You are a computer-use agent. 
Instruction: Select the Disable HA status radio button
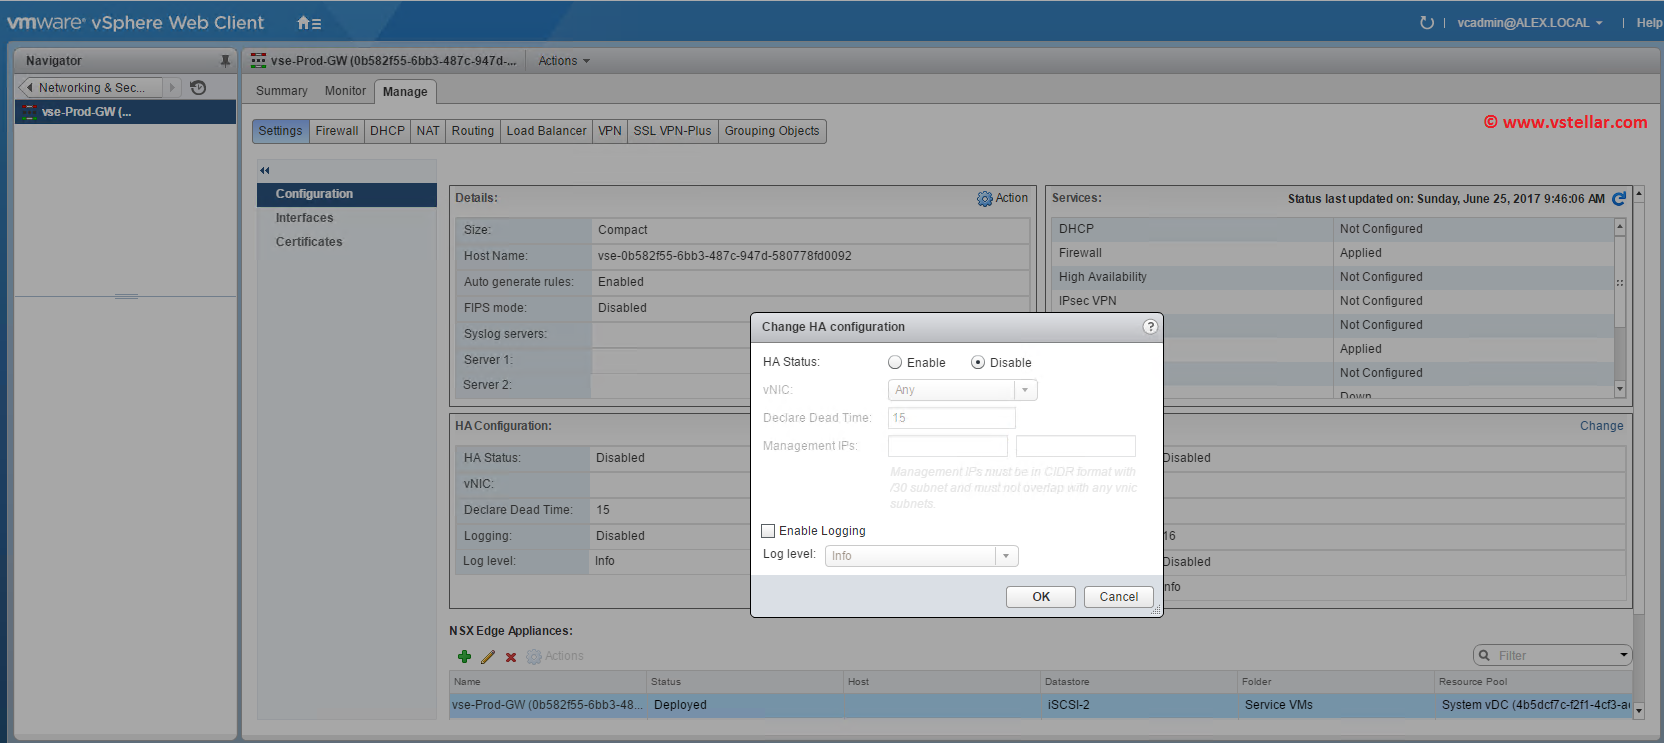click(x=978, y=363)
